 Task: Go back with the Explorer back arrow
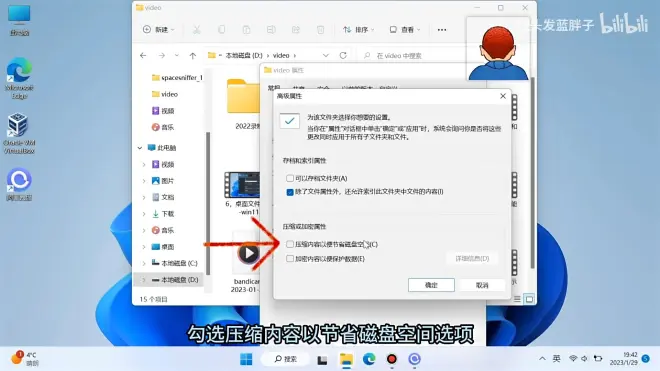click(143, 55)
